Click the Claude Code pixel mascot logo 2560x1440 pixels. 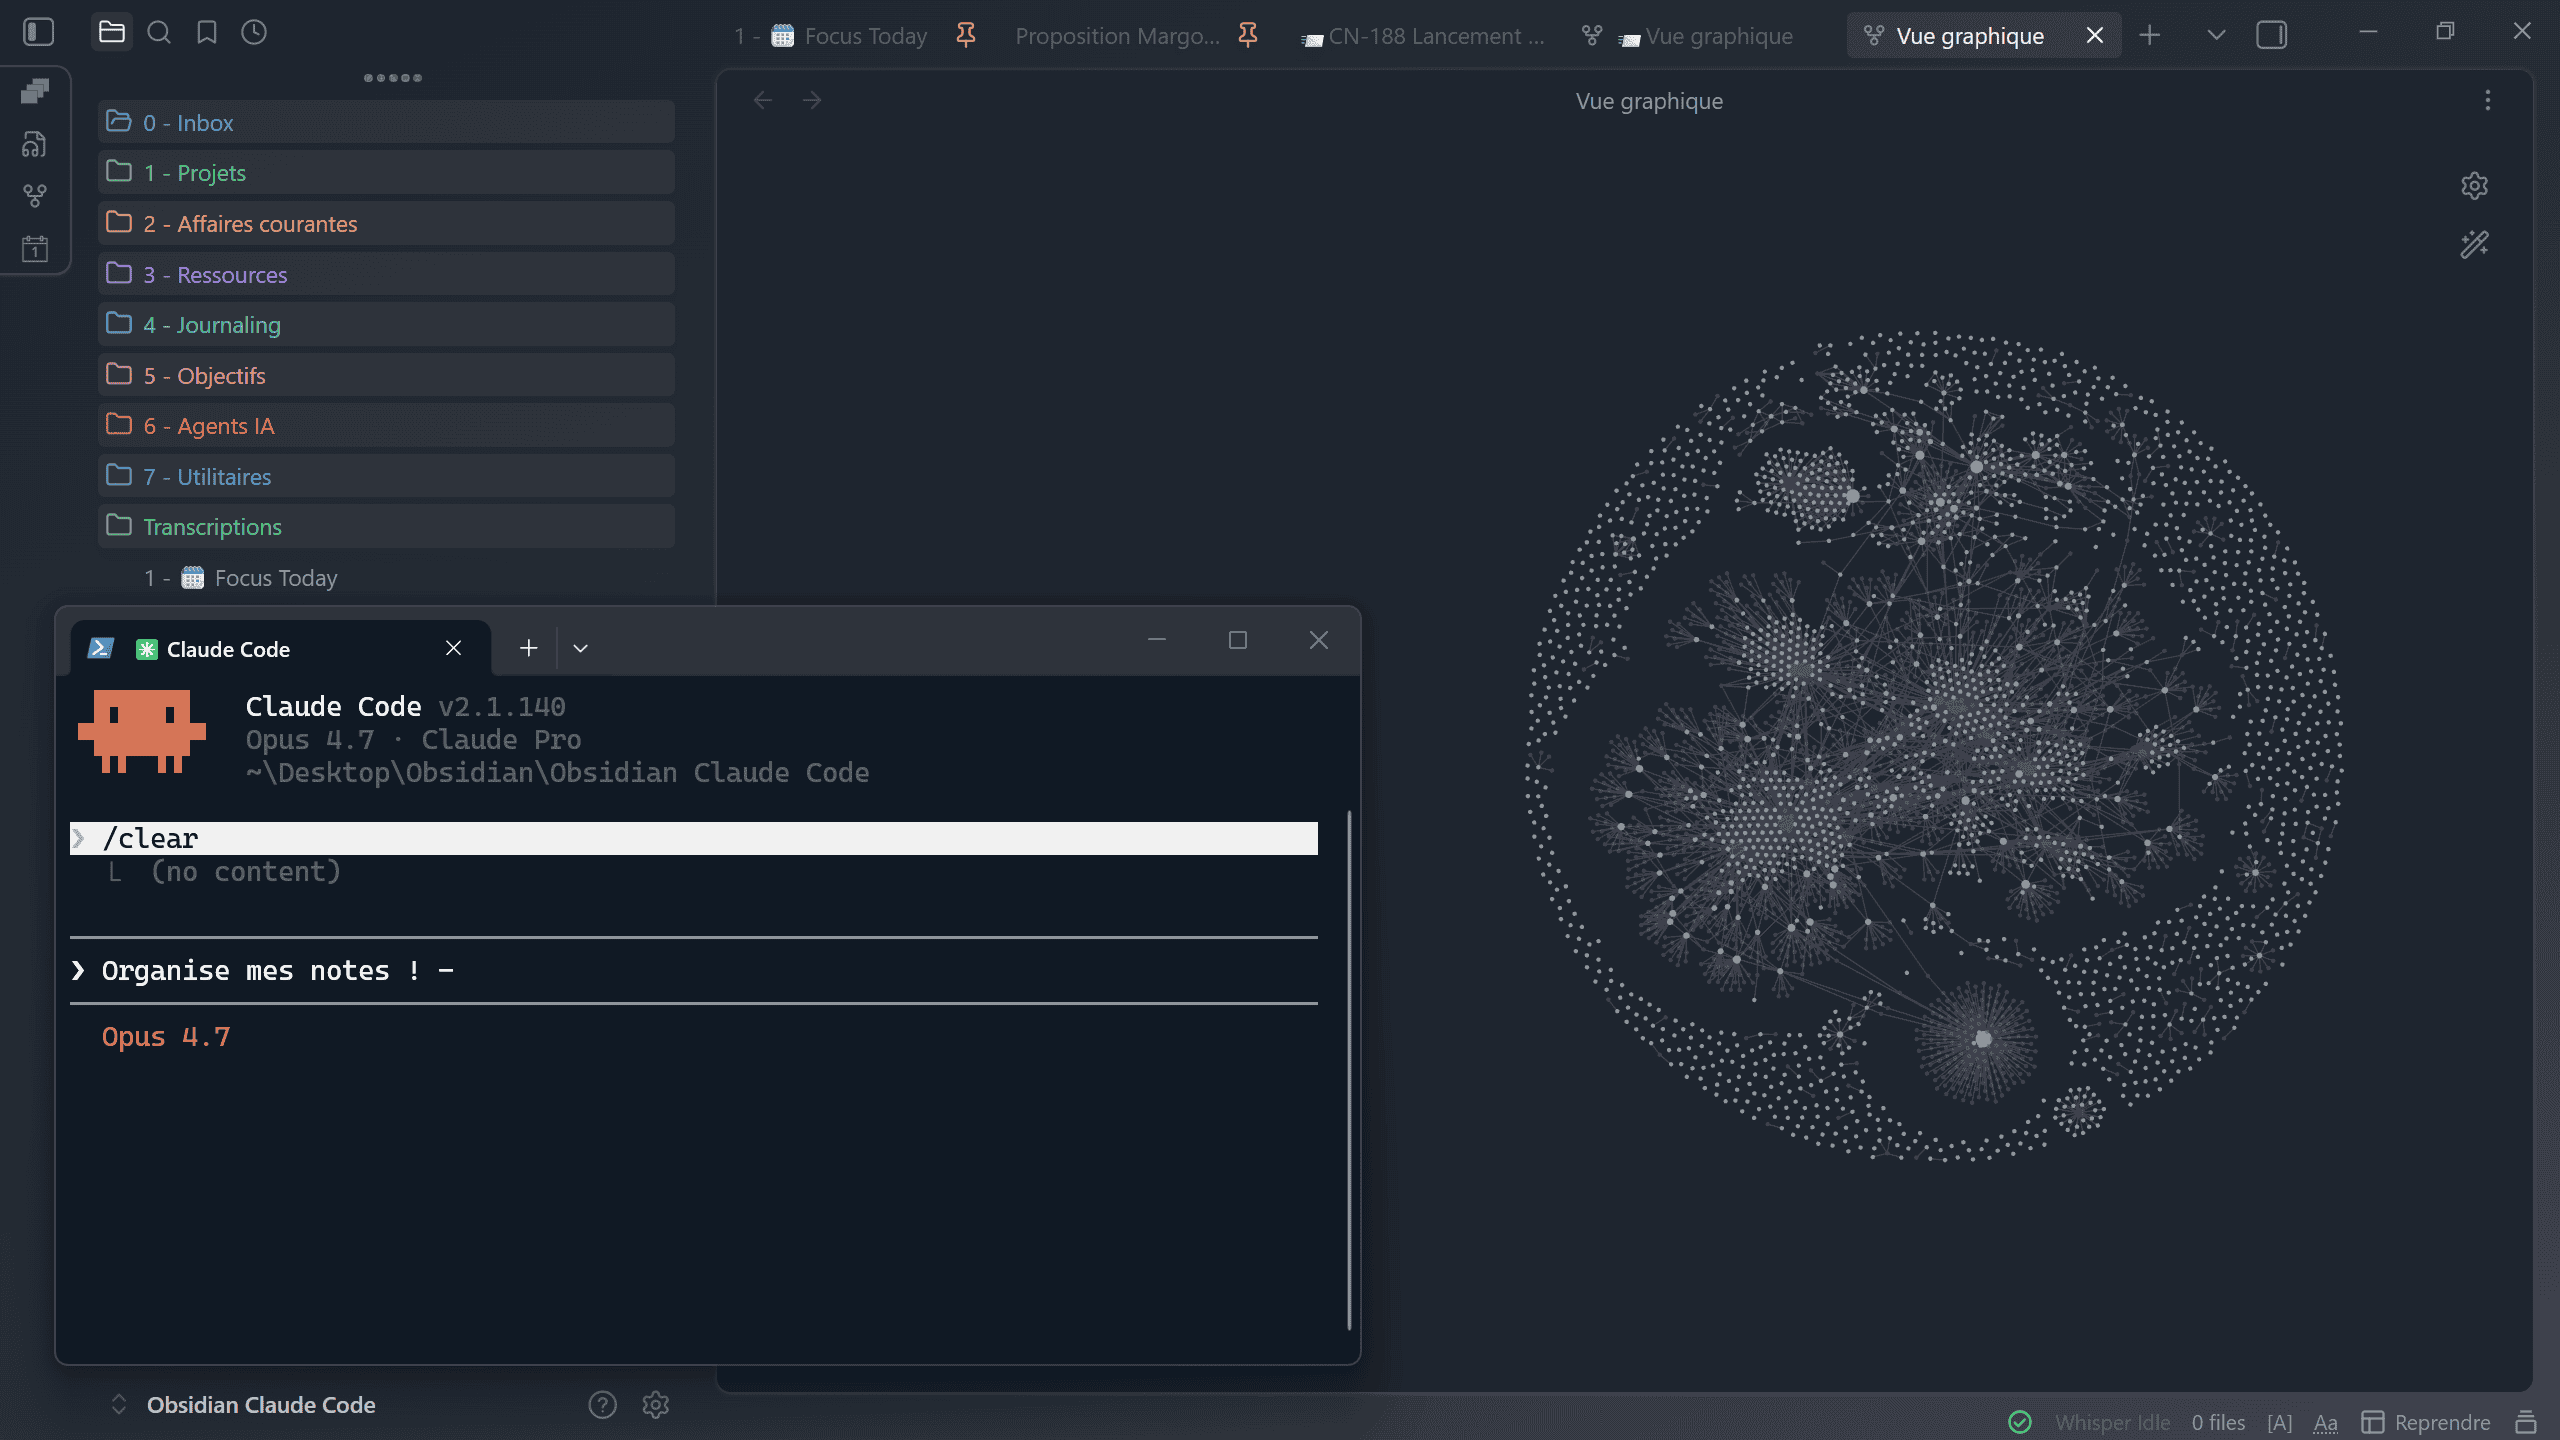142,731
